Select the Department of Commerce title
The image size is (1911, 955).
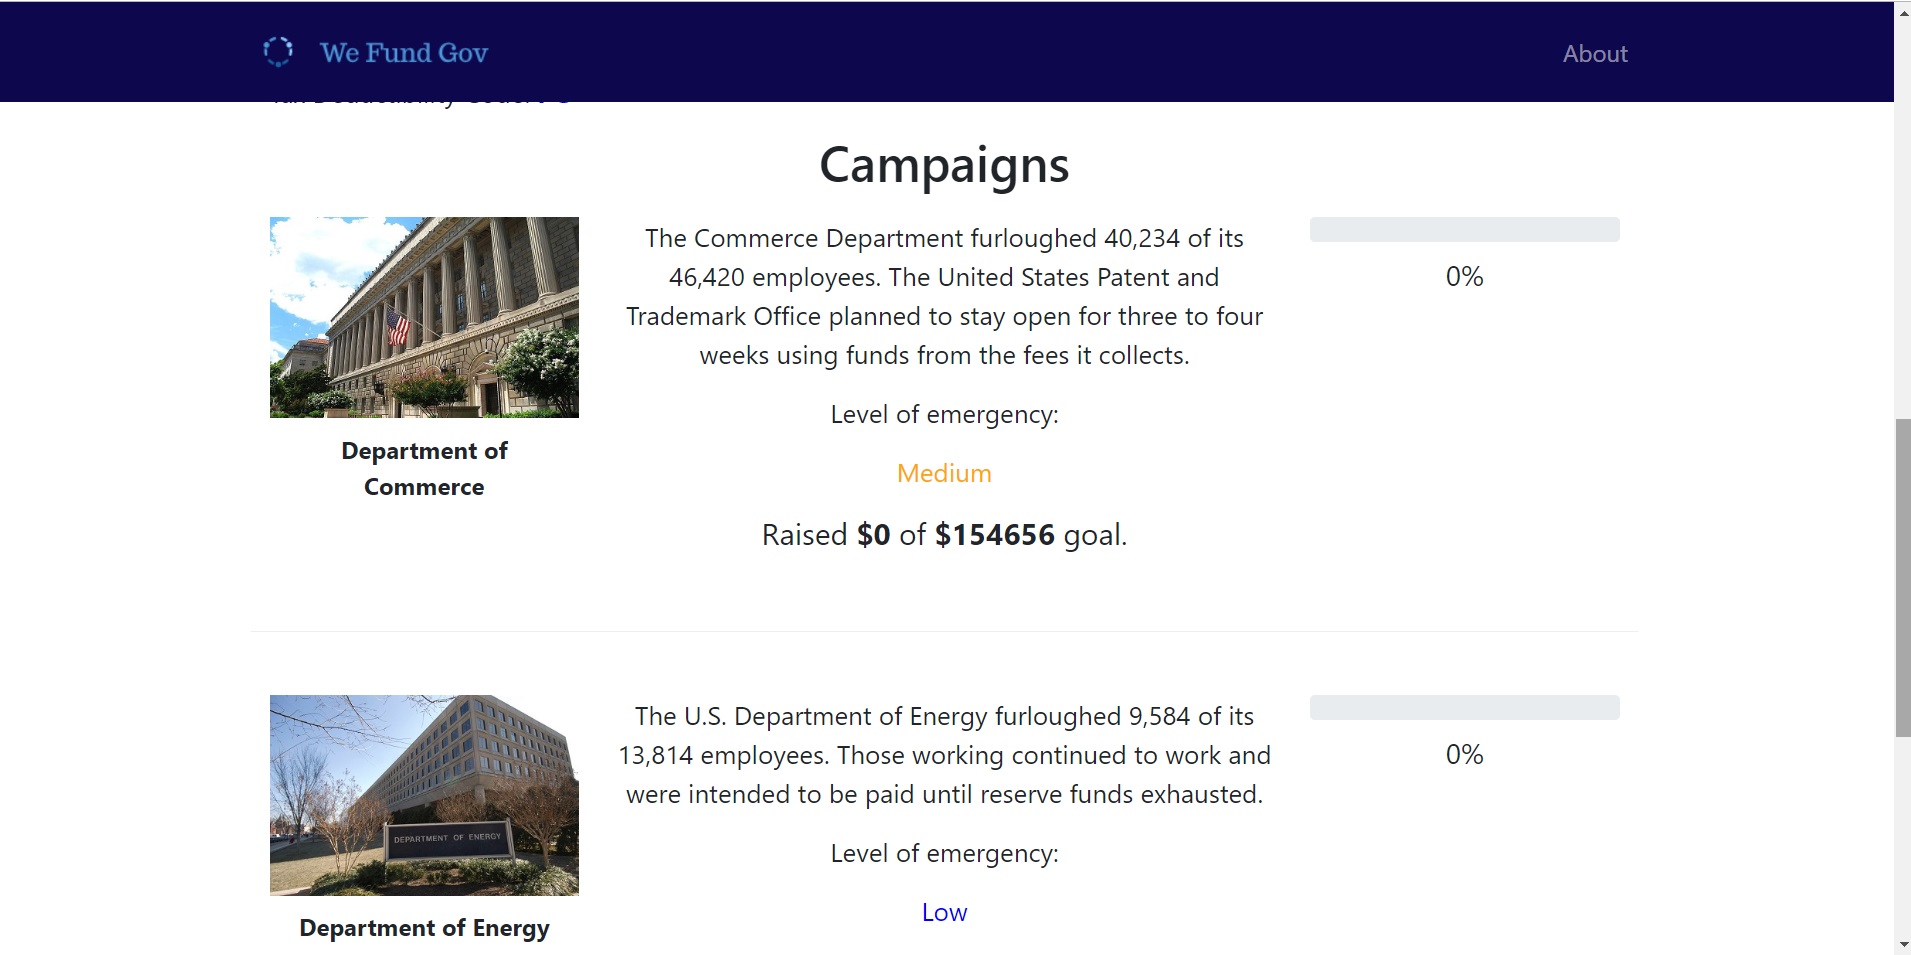point(424,469)
